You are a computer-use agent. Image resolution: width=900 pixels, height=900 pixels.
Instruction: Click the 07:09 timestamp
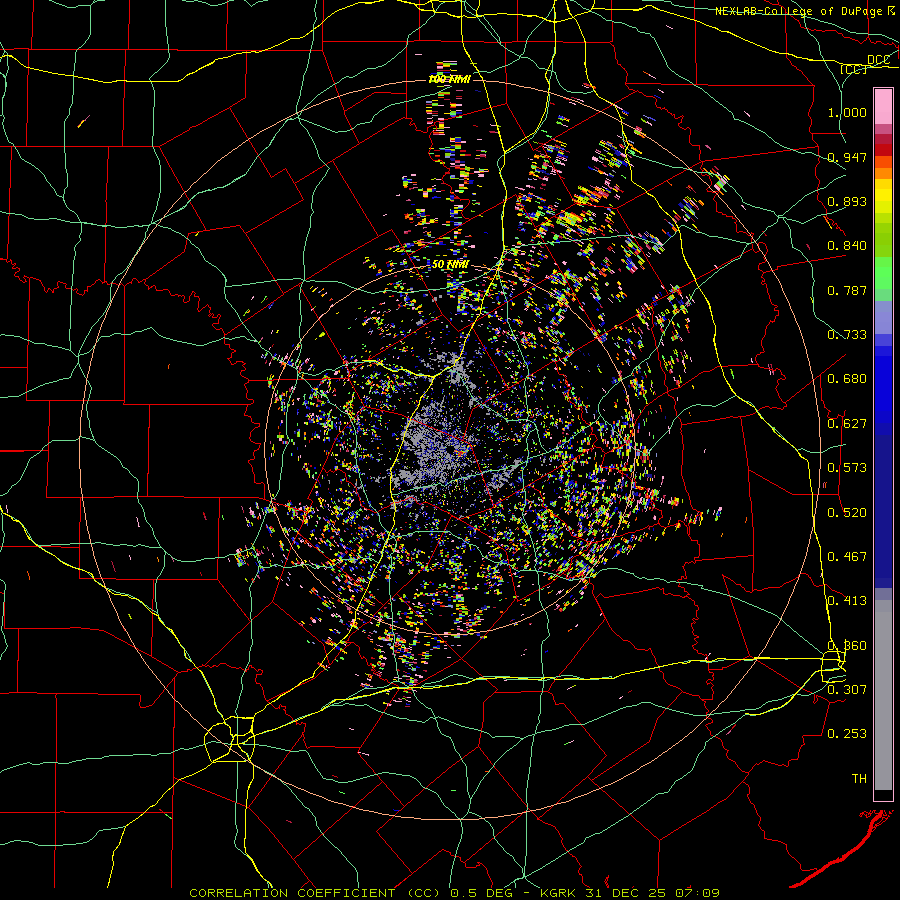point(695,893)
